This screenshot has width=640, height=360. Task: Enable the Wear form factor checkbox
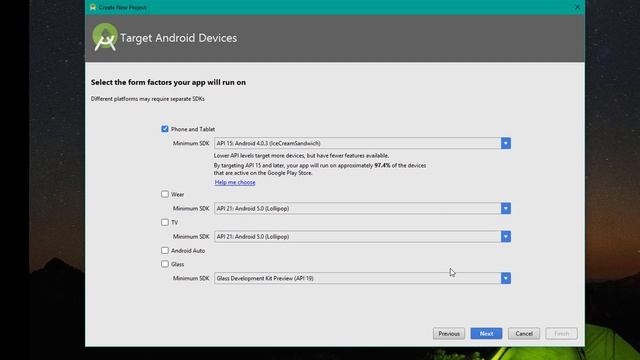click(x=165, y=194)
